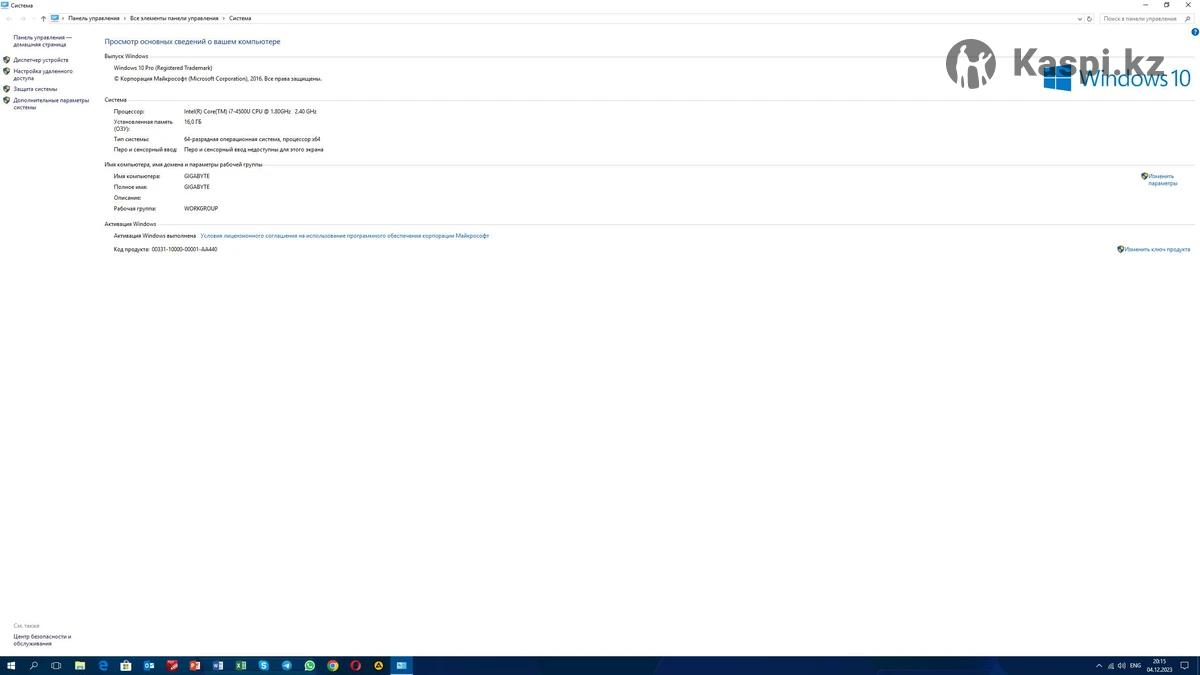Launch Opera browser from the taskbar

tap(356, 665)
